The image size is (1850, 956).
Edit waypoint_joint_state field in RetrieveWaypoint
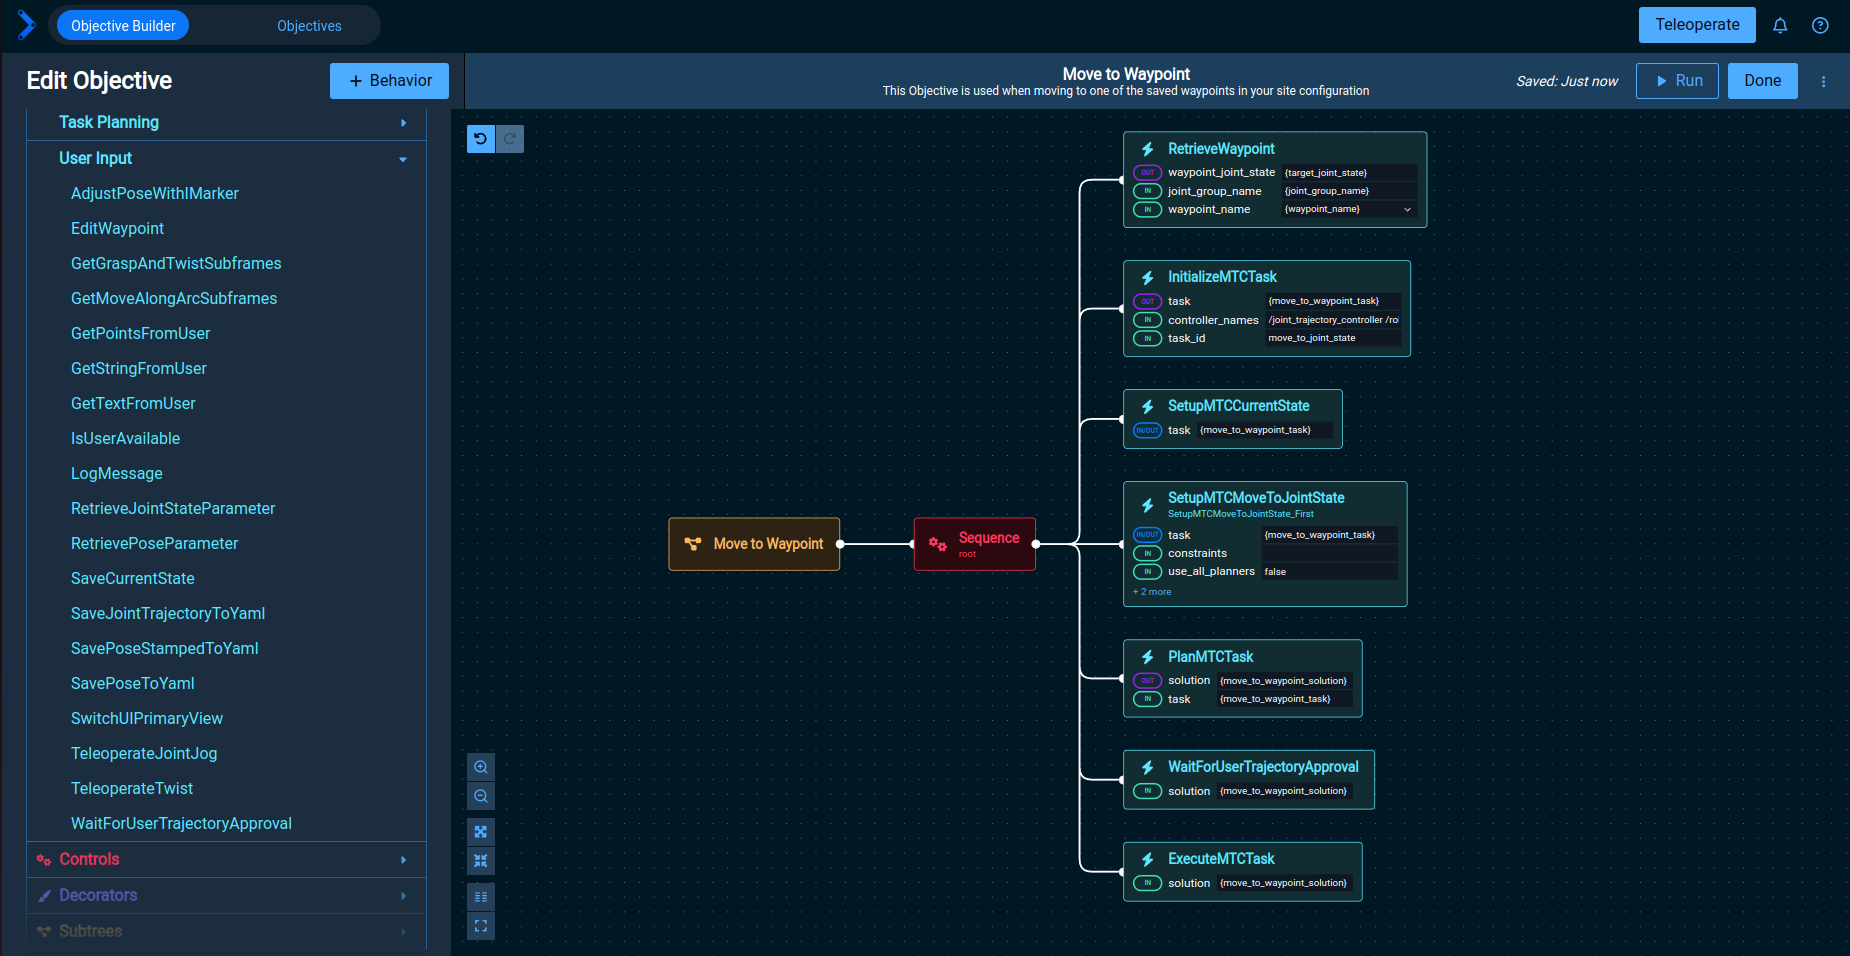[x=1349, y=173]
